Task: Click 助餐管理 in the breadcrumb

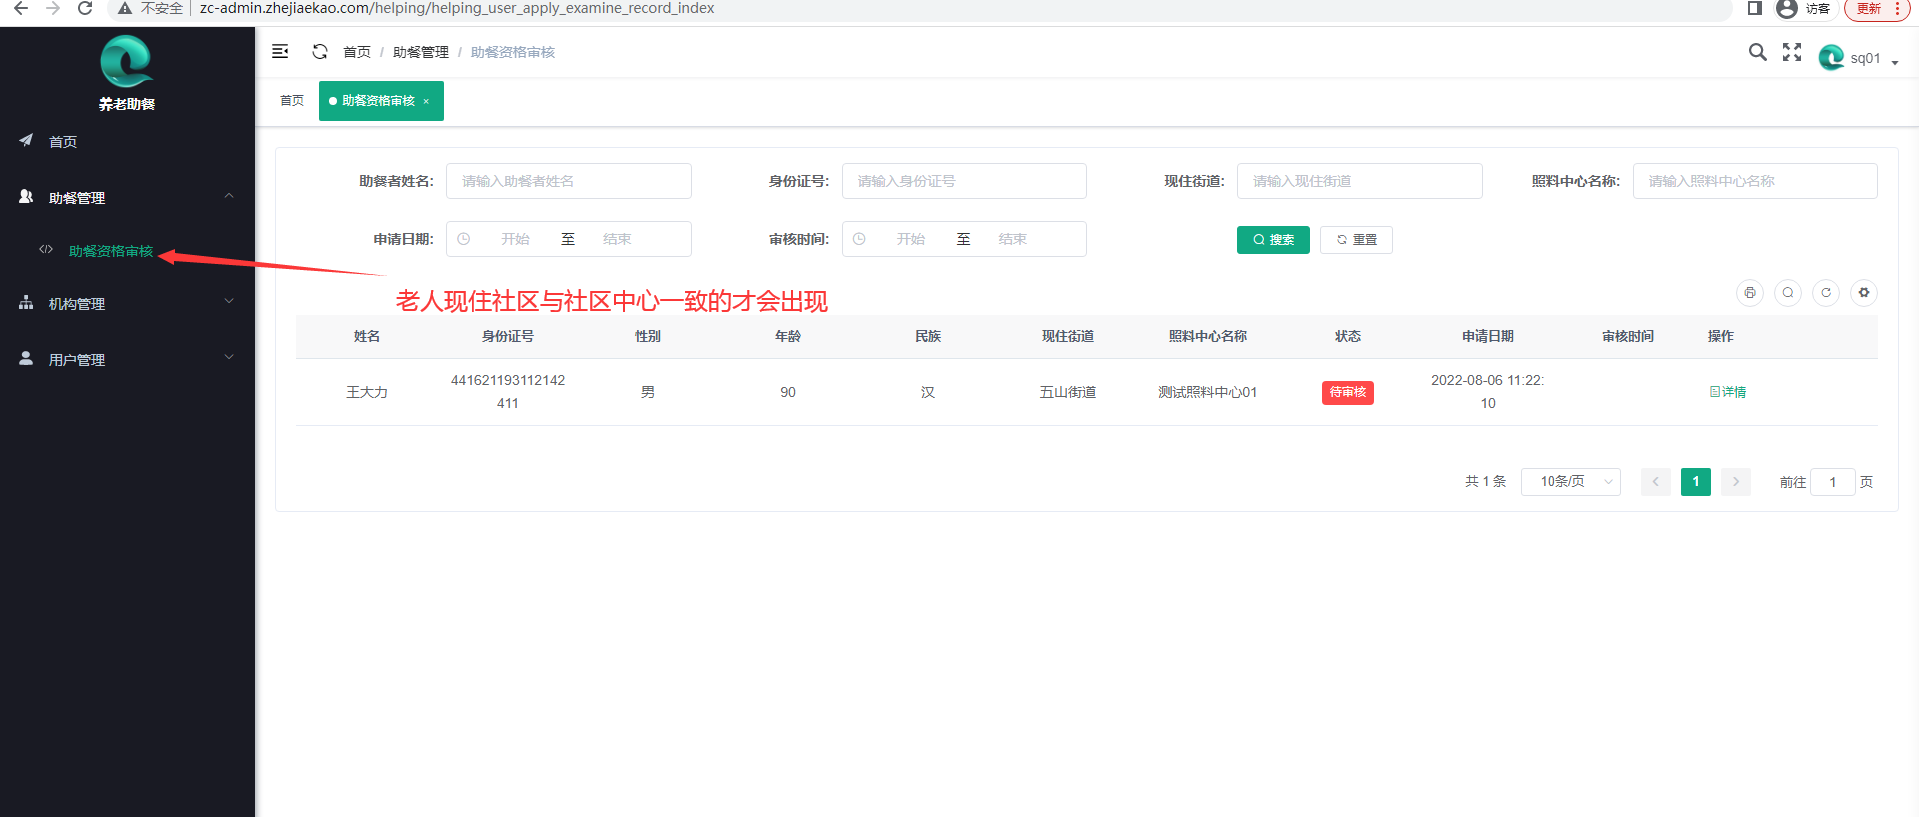Action: click(421, 52)
